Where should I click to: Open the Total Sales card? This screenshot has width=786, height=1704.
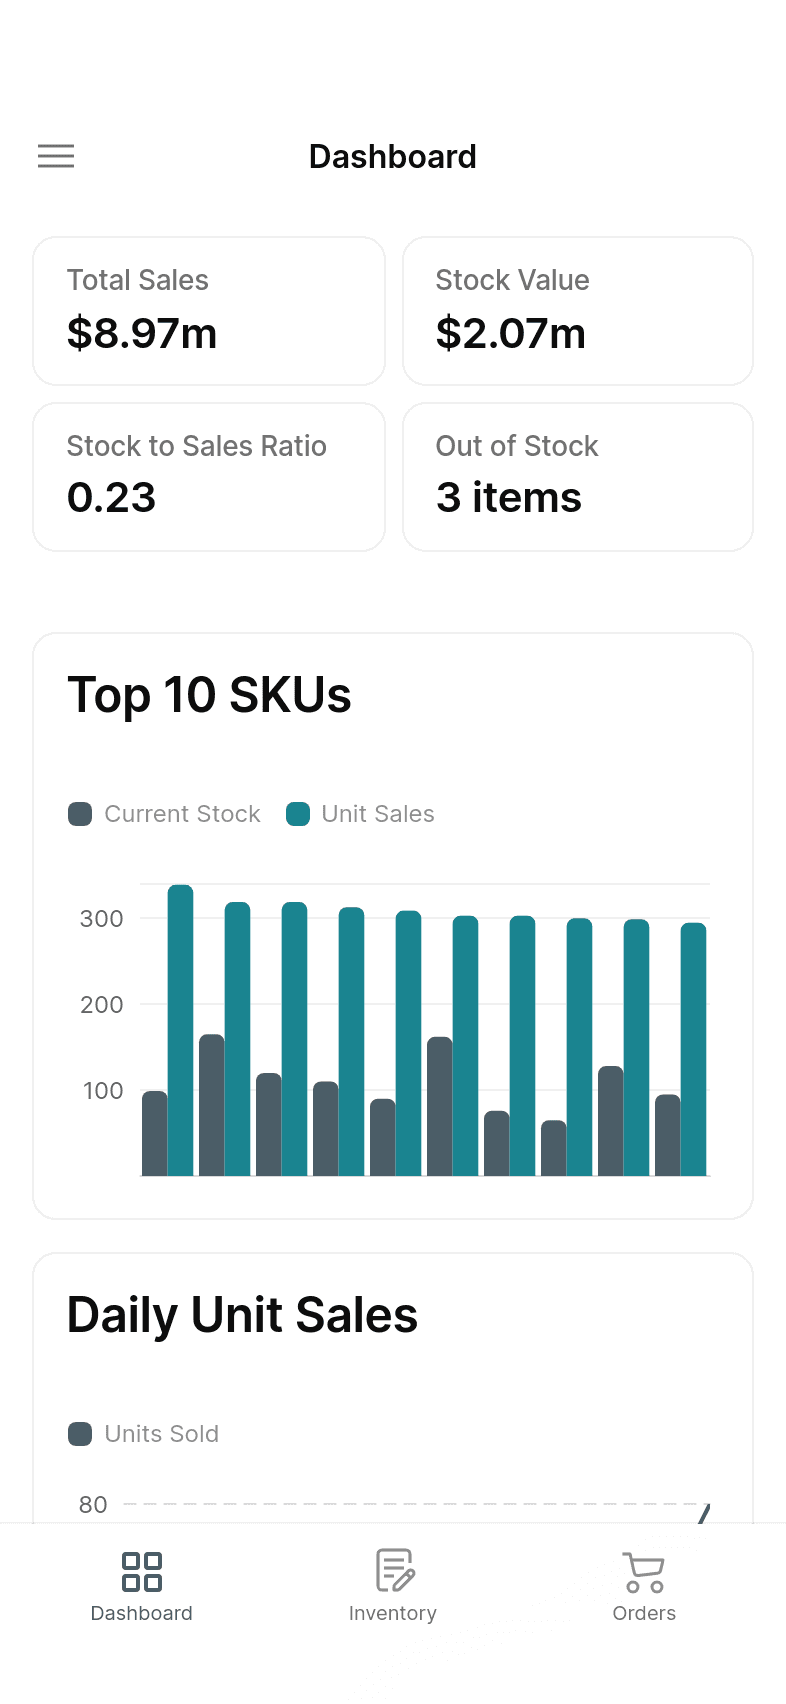point(209,311)
